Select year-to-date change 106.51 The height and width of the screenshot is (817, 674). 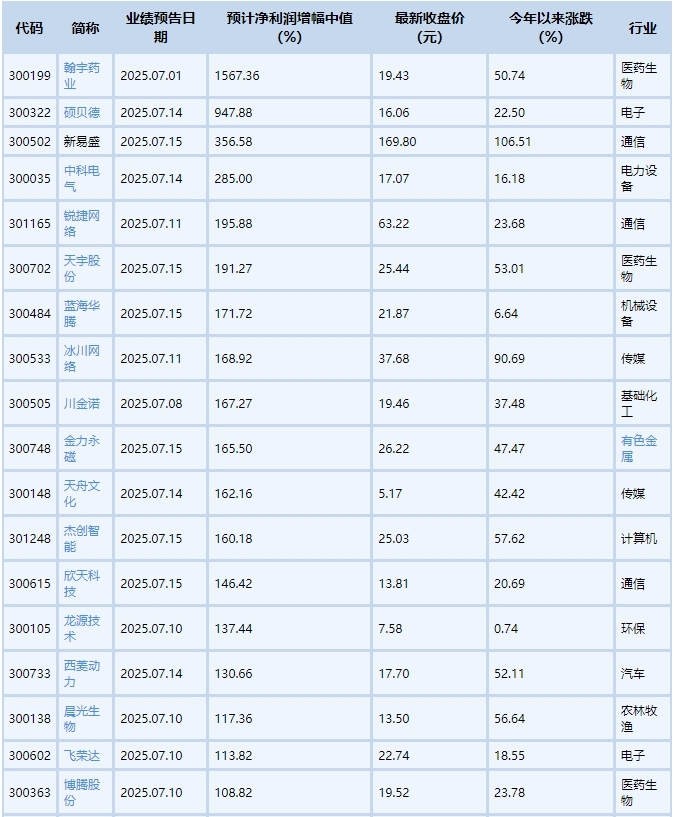point(513,142)
